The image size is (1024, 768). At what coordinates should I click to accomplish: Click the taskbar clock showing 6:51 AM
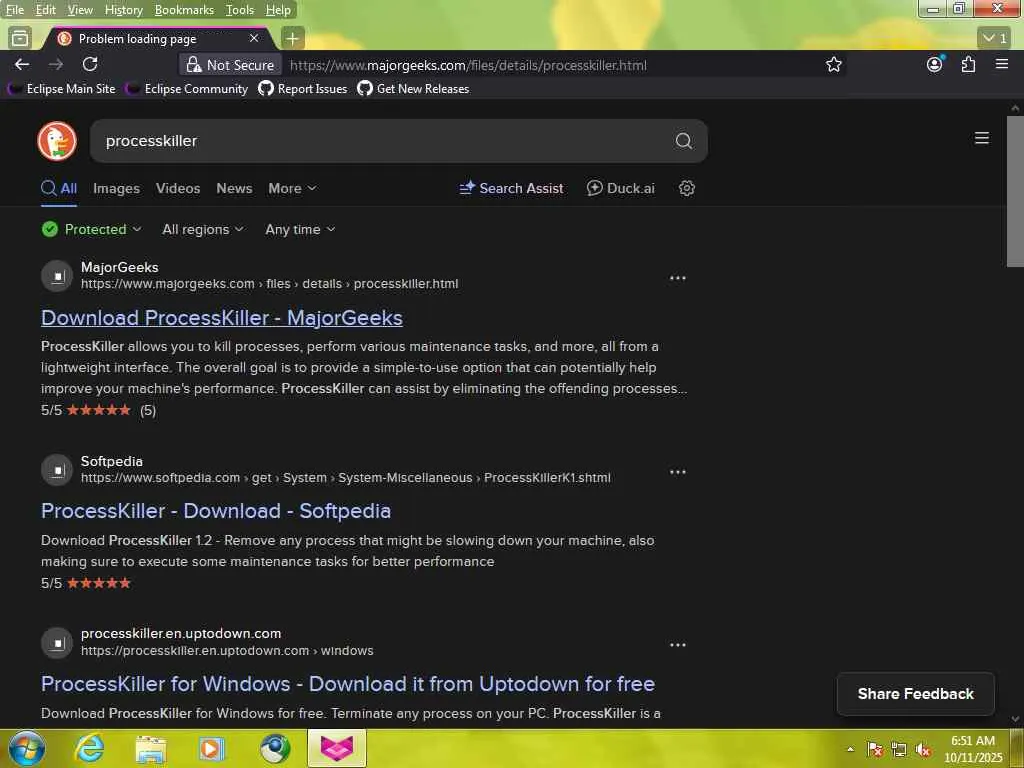tap(973, 749)
